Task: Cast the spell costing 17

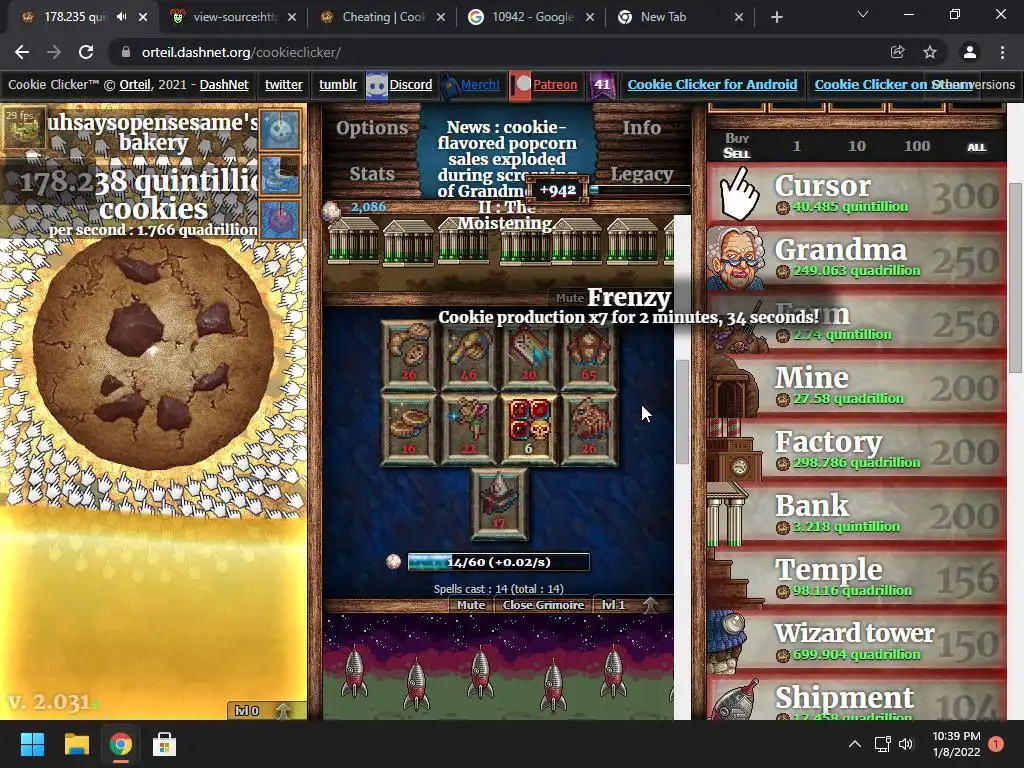Action: click(x=499, y=504)
